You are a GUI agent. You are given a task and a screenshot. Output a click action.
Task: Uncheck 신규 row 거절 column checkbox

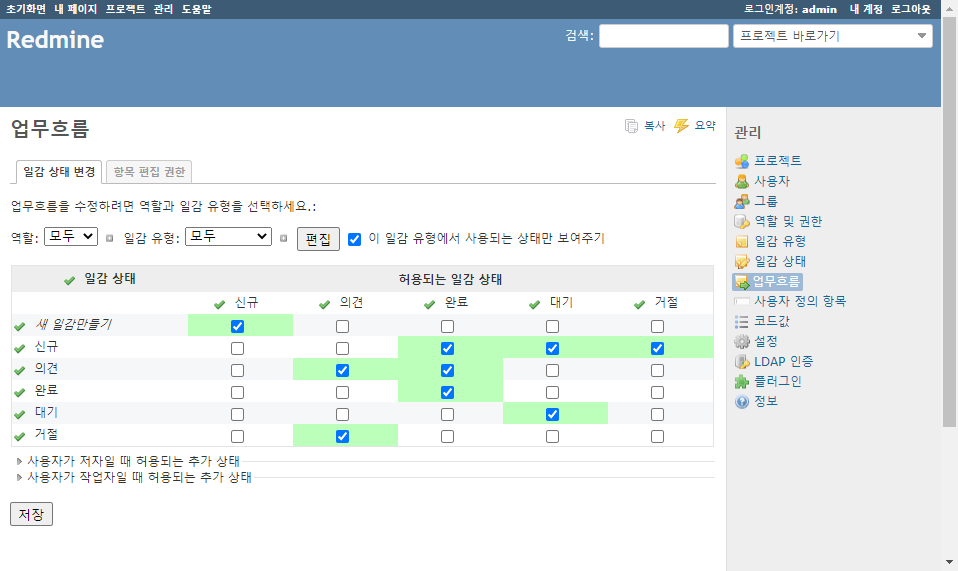point(657,349)
